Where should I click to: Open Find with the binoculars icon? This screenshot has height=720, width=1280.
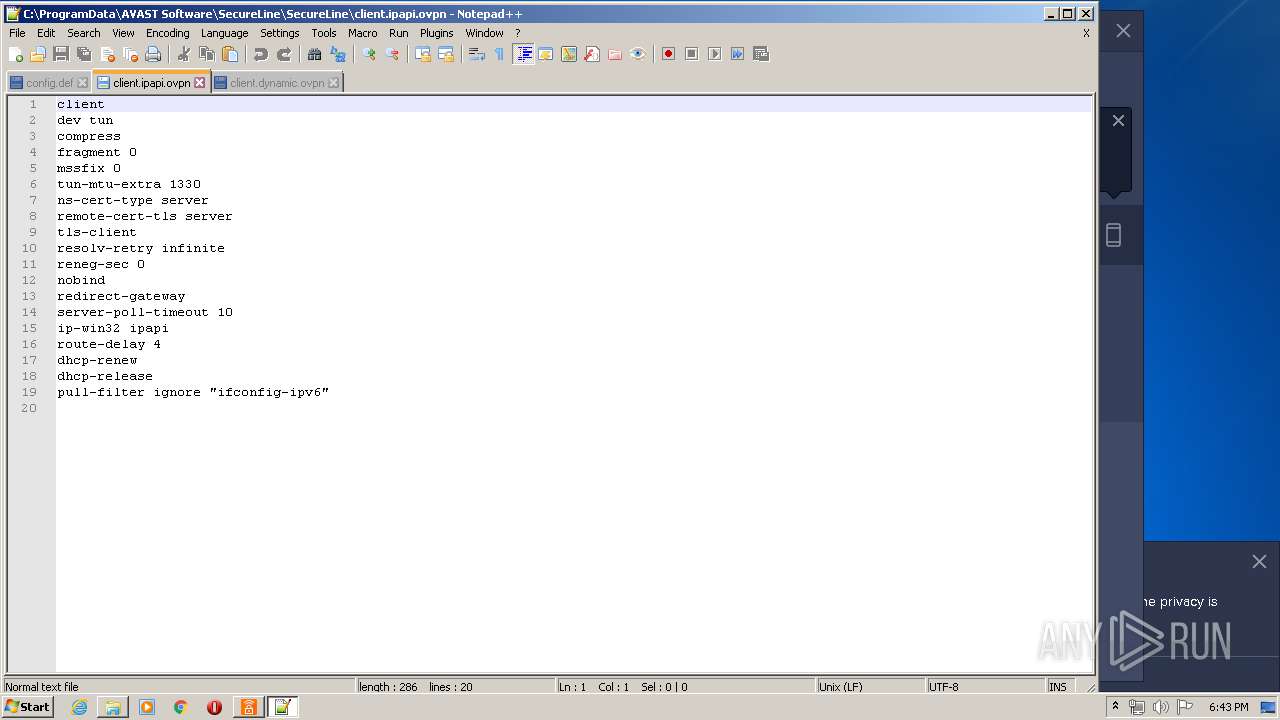[x=315, y=54]
